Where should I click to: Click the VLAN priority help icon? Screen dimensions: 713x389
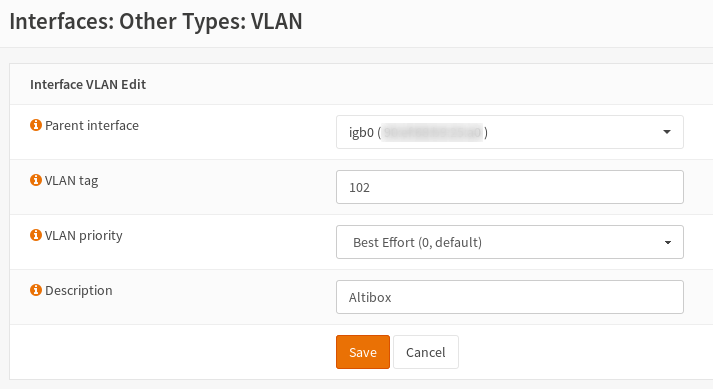(x=35, y=235)
